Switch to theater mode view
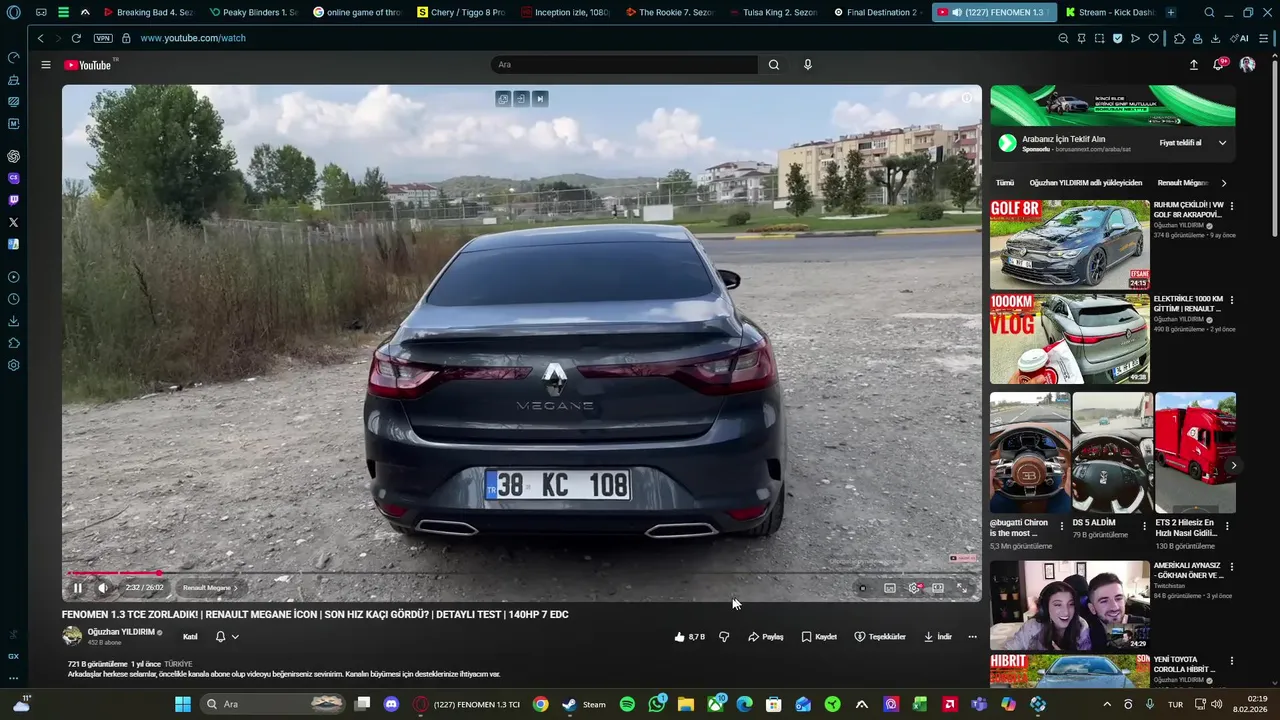Image resolution: width=1280 pixels, height=720 pixels. tap(938, 588)
